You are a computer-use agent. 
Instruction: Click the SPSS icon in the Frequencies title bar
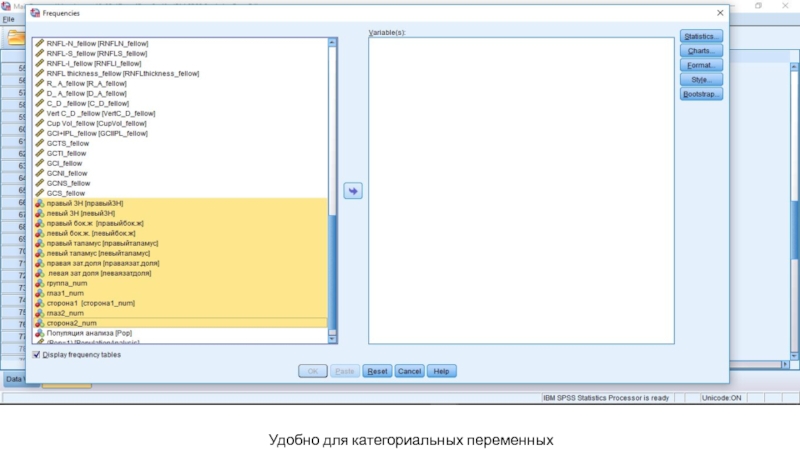pyautogui.click(x=35, y=13)
